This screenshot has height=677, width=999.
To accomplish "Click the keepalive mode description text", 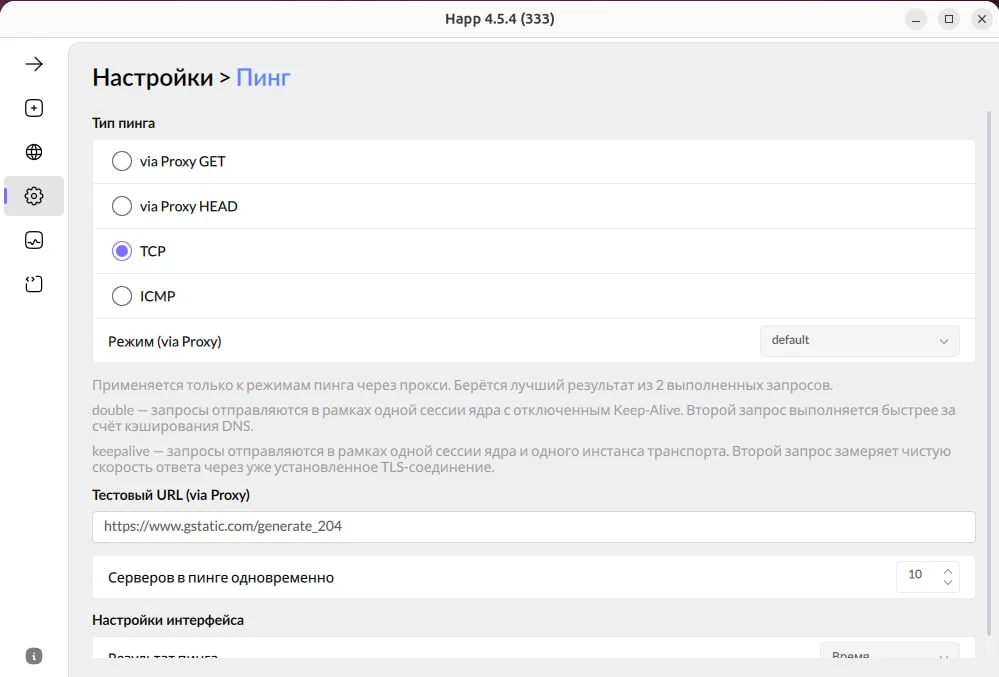I will coord(521,459).
